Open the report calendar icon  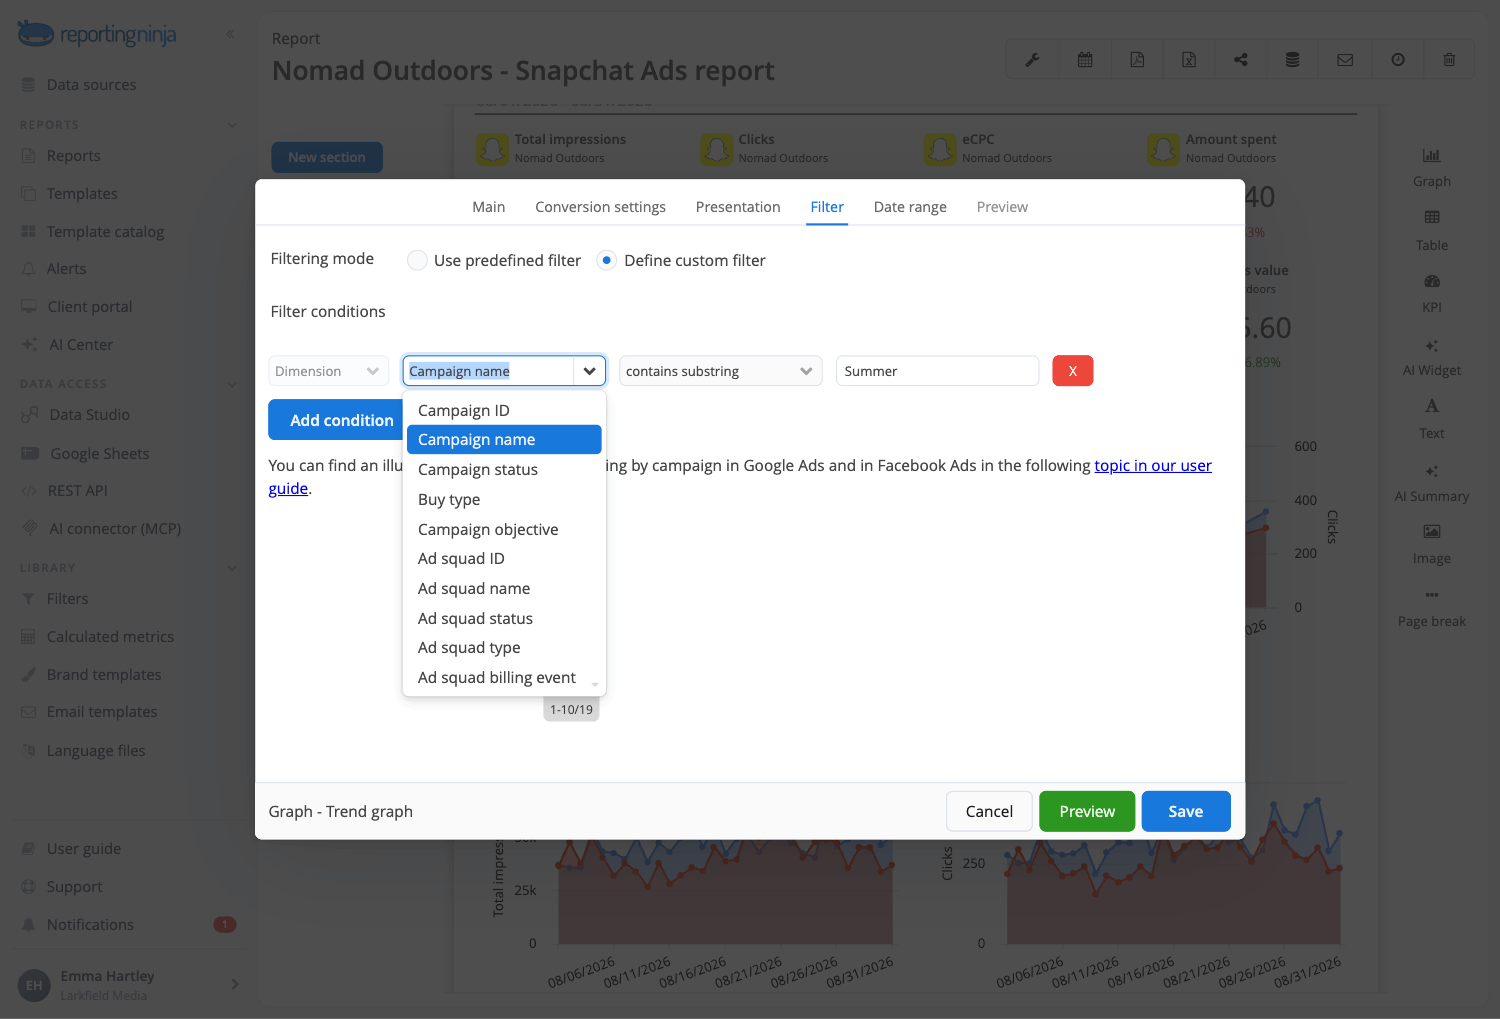(x=1085, y=60)
